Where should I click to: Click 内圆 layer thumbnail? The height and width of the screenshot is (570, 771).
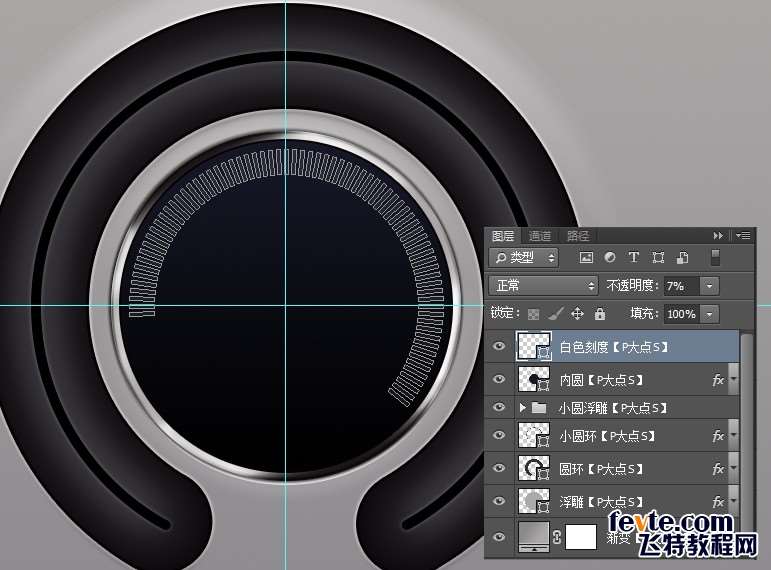tap(534, 379)
